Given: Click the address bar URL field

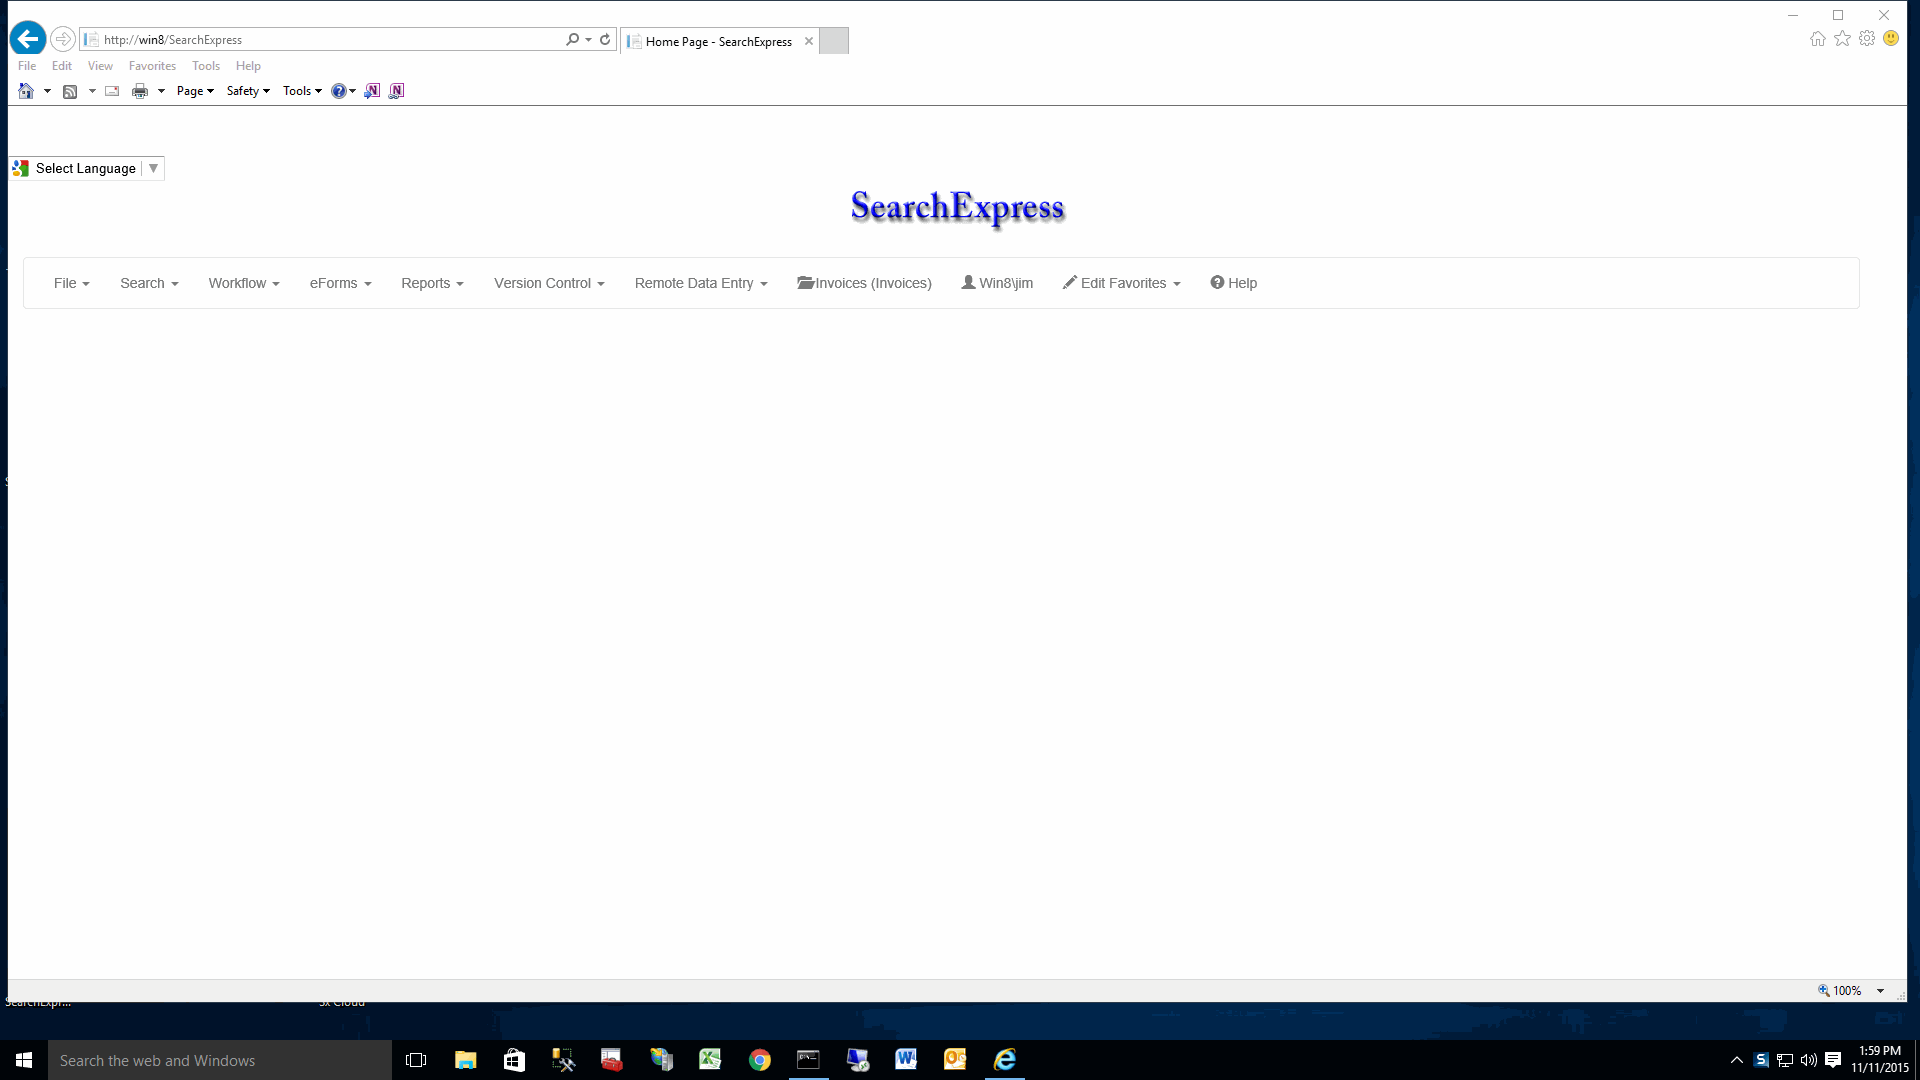Looking at the screenshot, I should click(330, 40).
